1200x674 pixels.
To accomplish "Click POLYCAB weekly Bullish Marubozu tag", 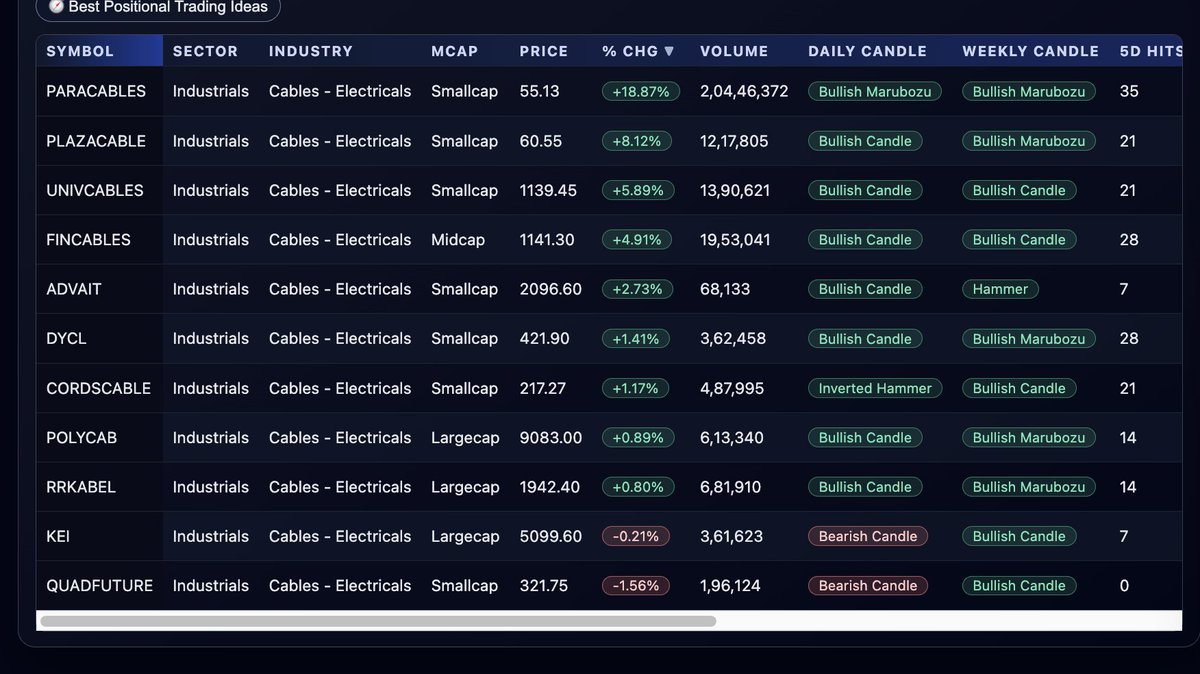I will point(1029,438).
